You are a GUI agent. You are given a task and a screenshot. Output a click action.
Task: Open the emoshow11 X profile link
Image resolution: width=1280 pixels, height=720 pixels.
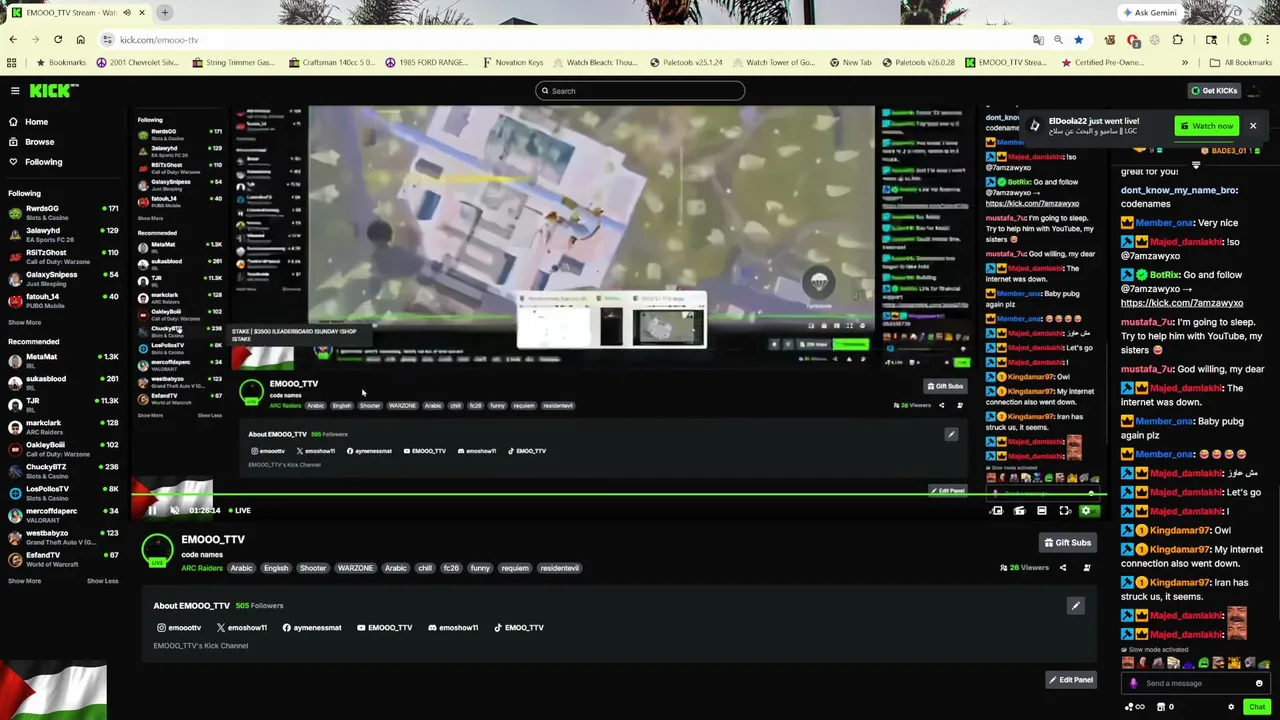pos(242,627)
